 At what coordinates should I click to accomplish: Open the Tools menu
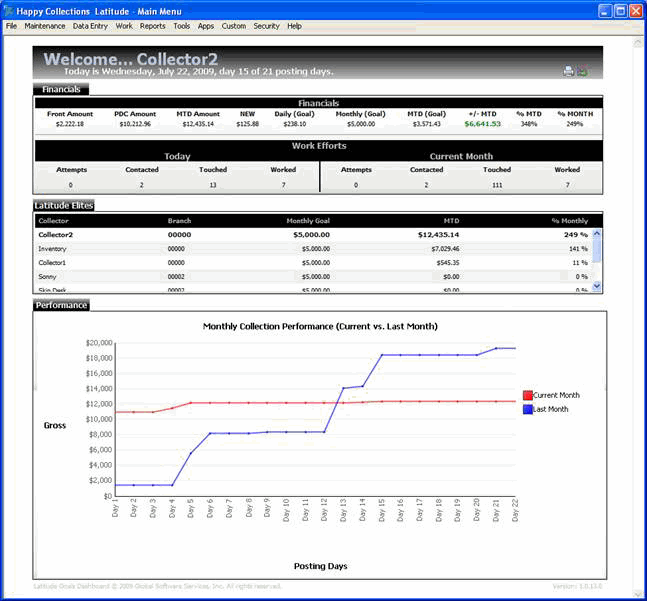pyautogui.click(x=182, y=26)
